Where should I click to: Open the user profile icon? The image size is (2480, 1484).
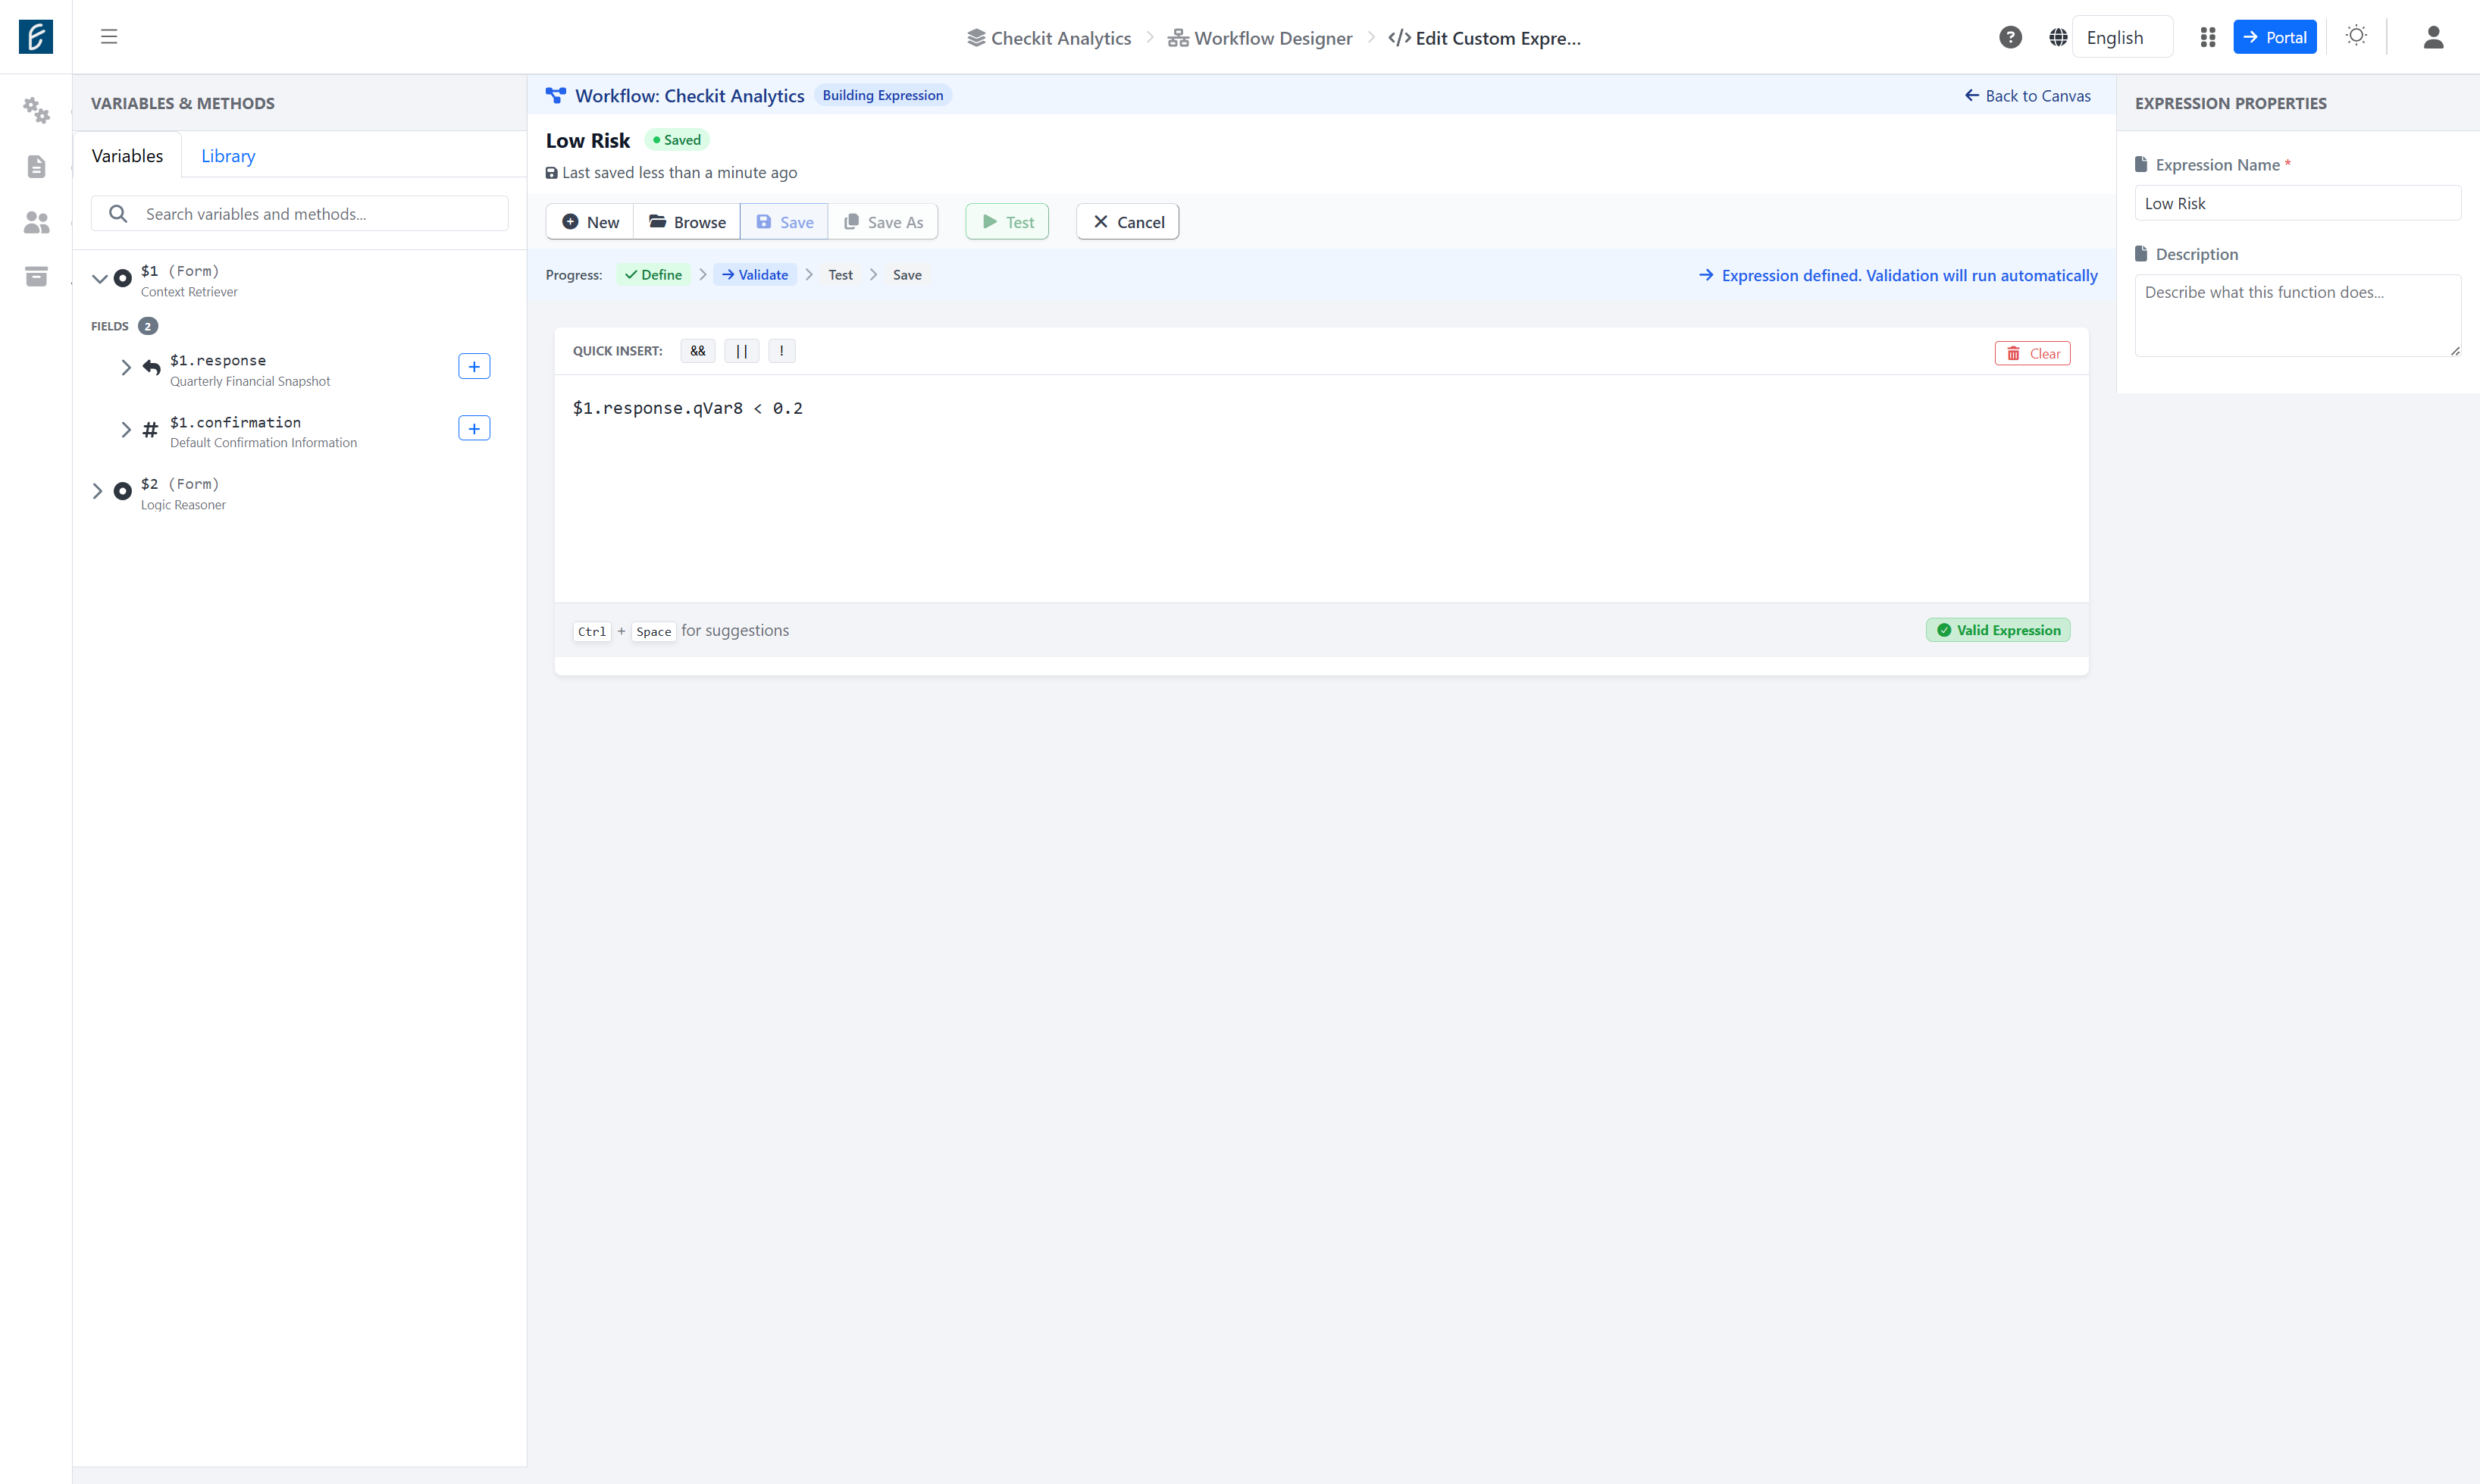pos(2434,37)
